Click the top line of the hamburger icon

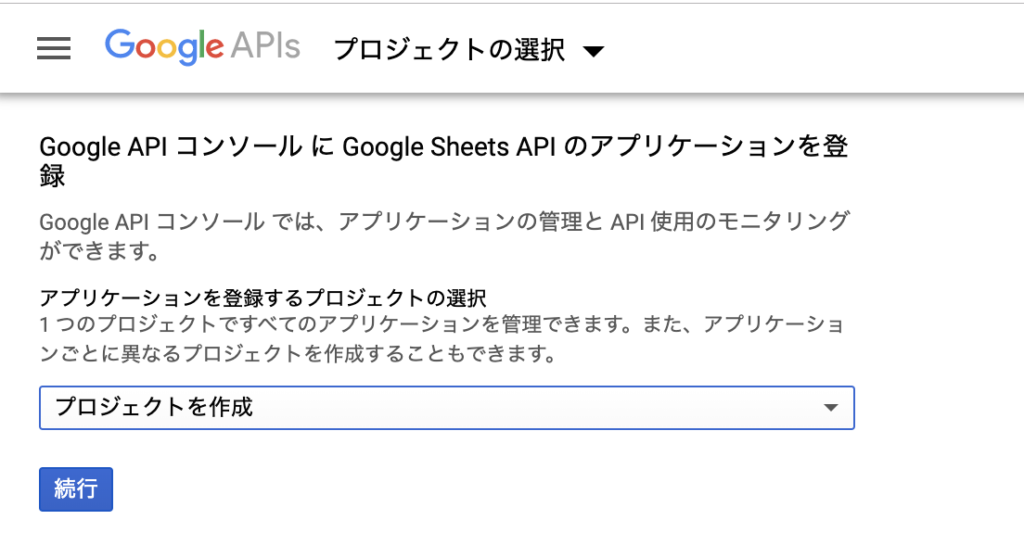click(54, 39)
